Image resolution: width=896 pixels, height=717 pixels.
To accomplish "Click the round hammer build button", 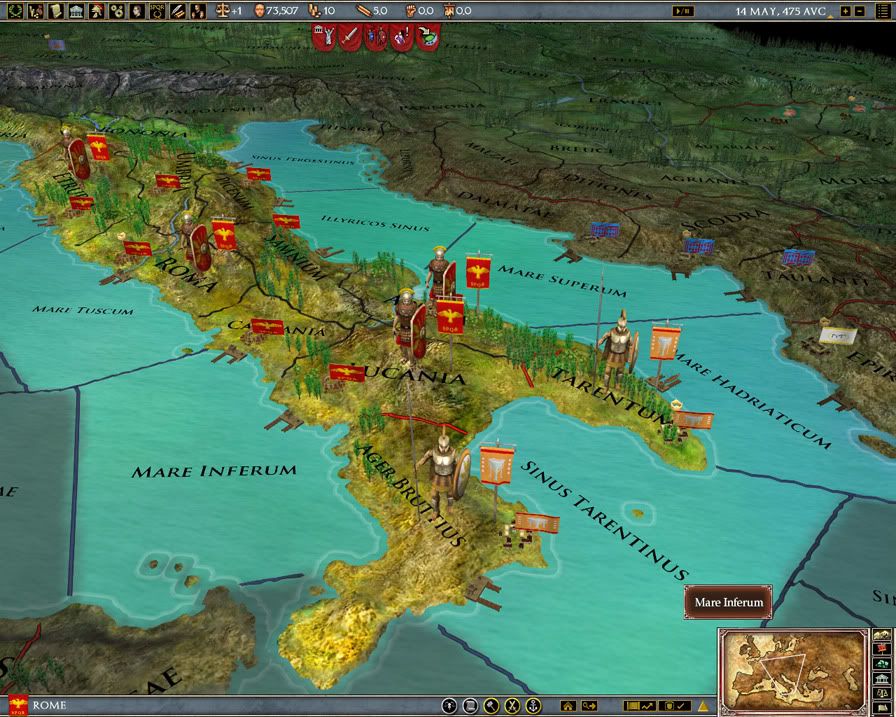I will [x=491, y=706].
